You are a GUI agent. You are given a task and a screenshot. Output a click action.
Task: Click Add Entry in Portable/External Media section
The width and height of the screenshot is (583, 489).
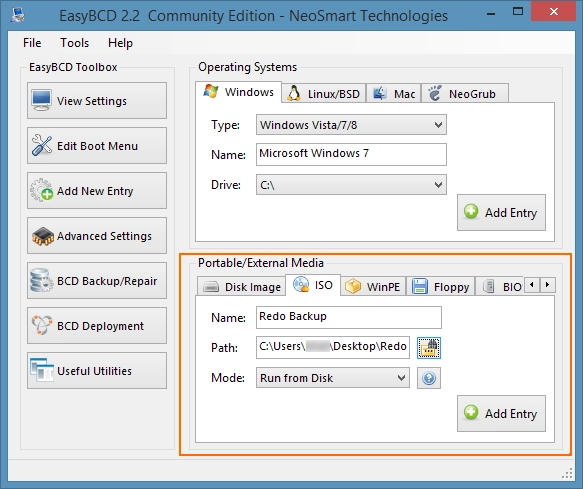tap(501, 414)
